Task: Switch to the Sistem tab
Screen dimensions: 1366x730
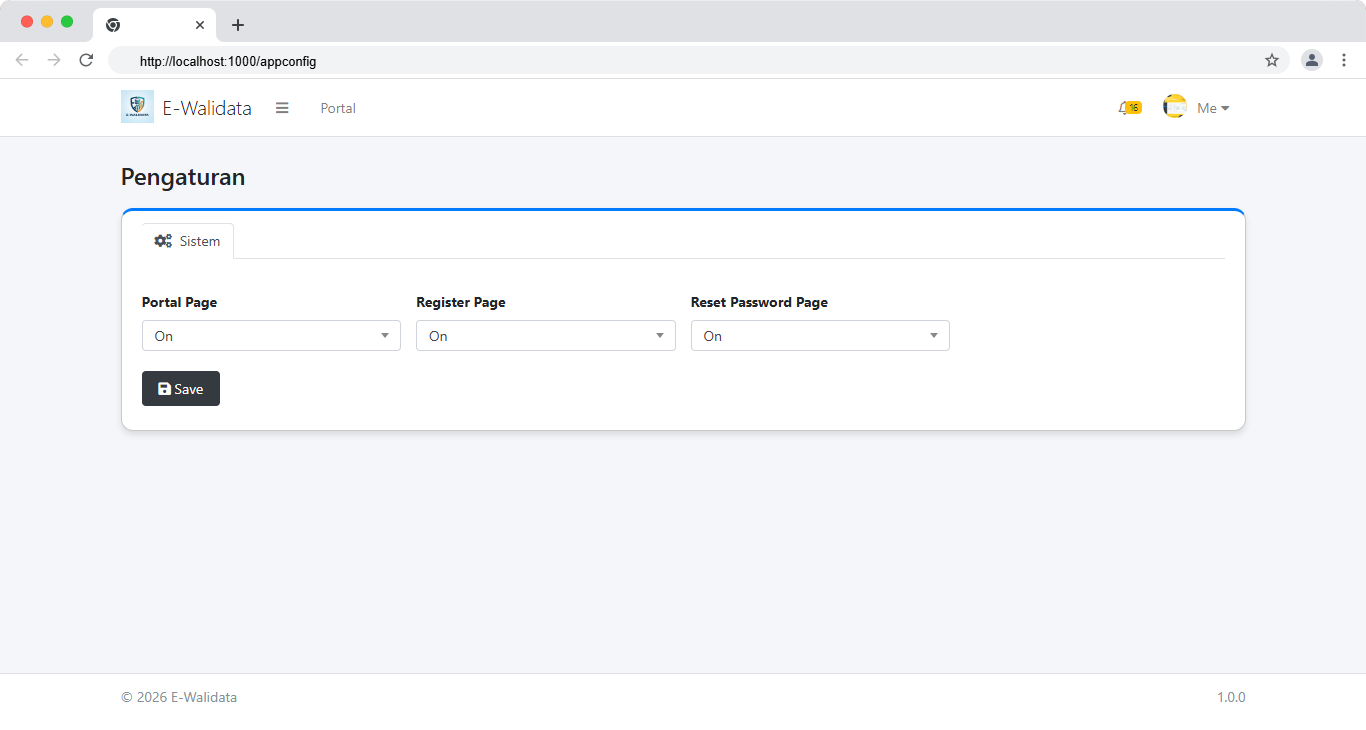Action: click(x=188, y=241)
